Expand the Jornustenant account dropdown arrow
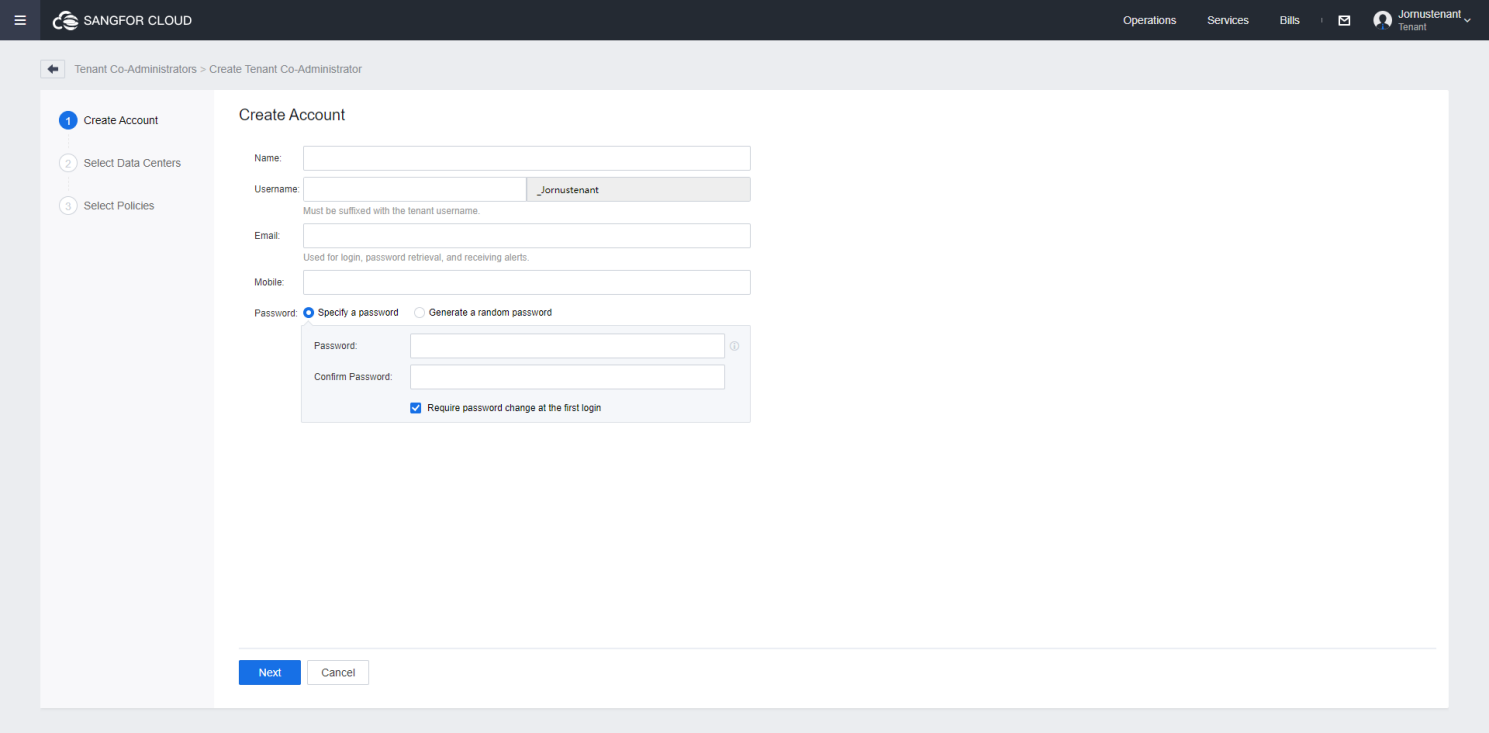 coord(1467,21)
